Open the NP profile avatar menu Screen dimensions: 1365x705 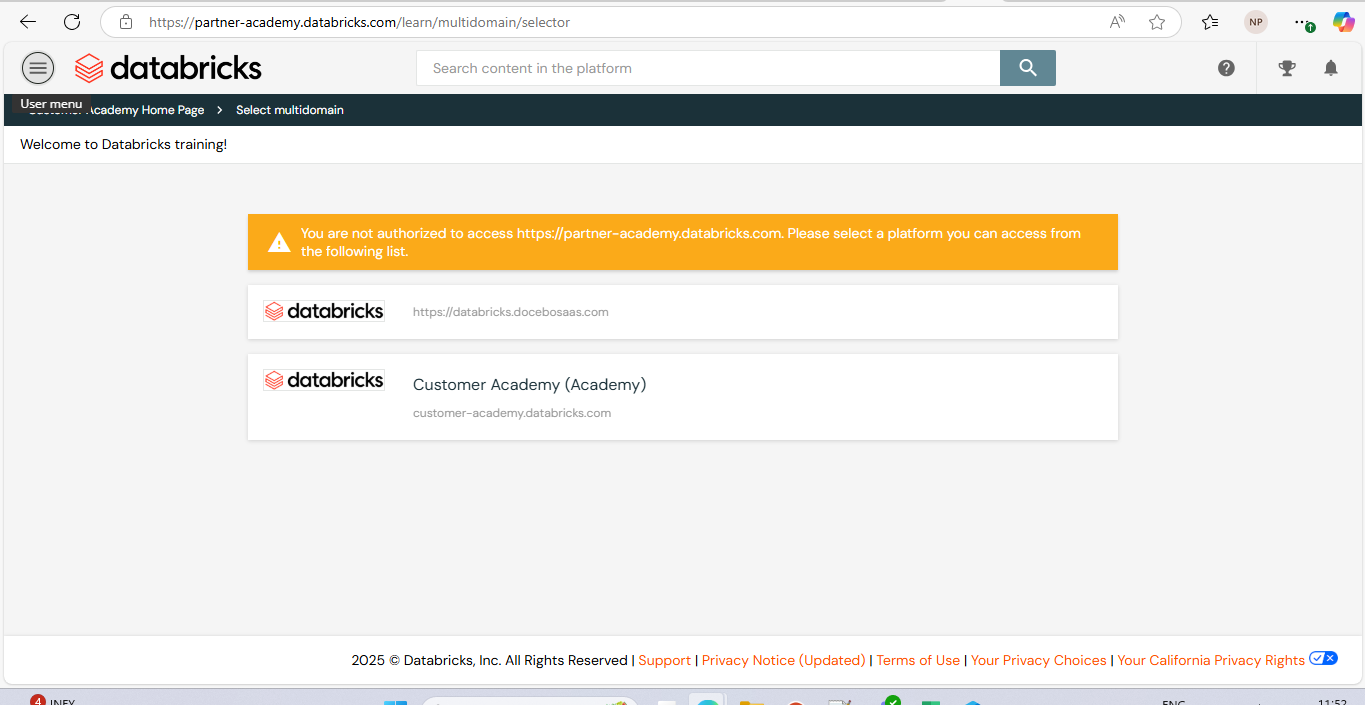[1255, 21]
